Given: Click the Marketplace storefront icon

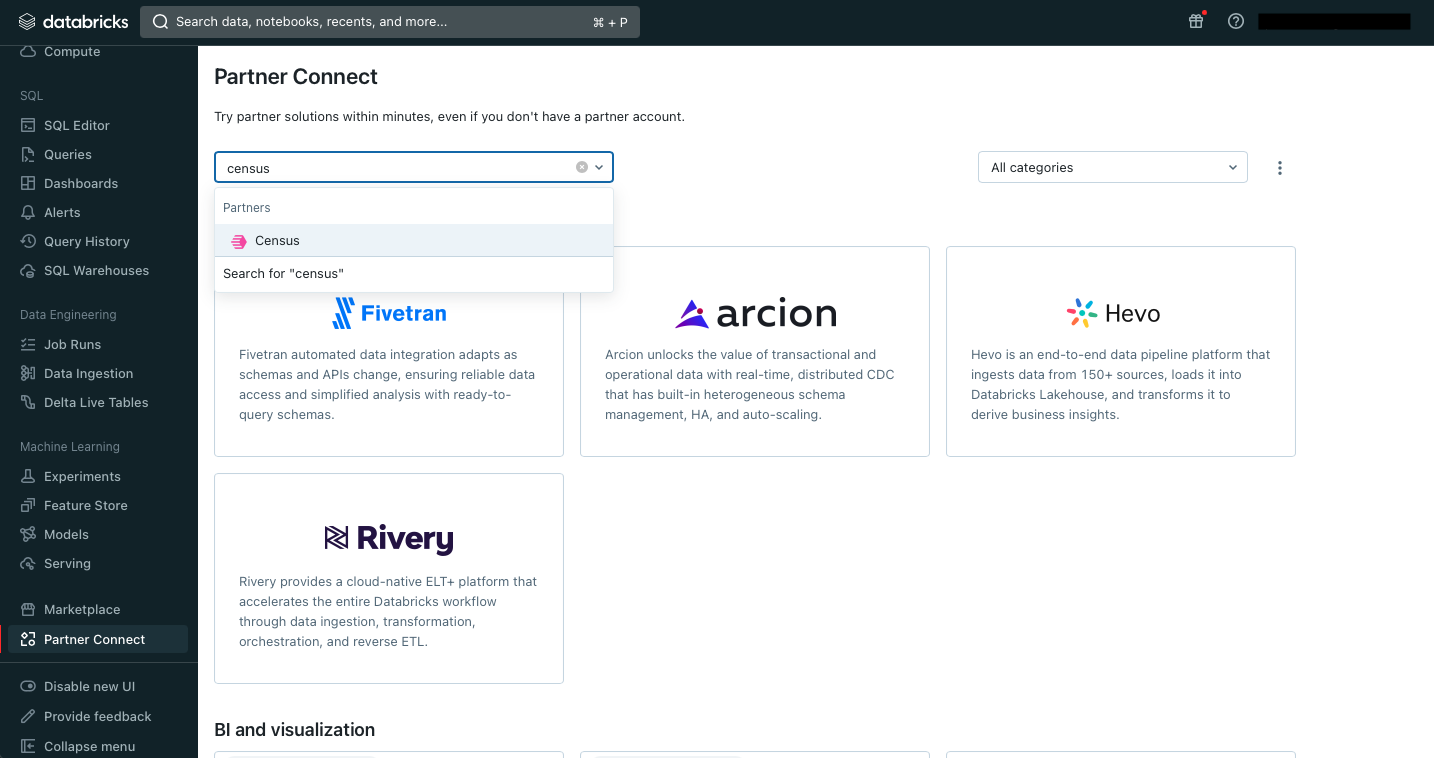Looking at the screenshot, I should coord(28,609).
